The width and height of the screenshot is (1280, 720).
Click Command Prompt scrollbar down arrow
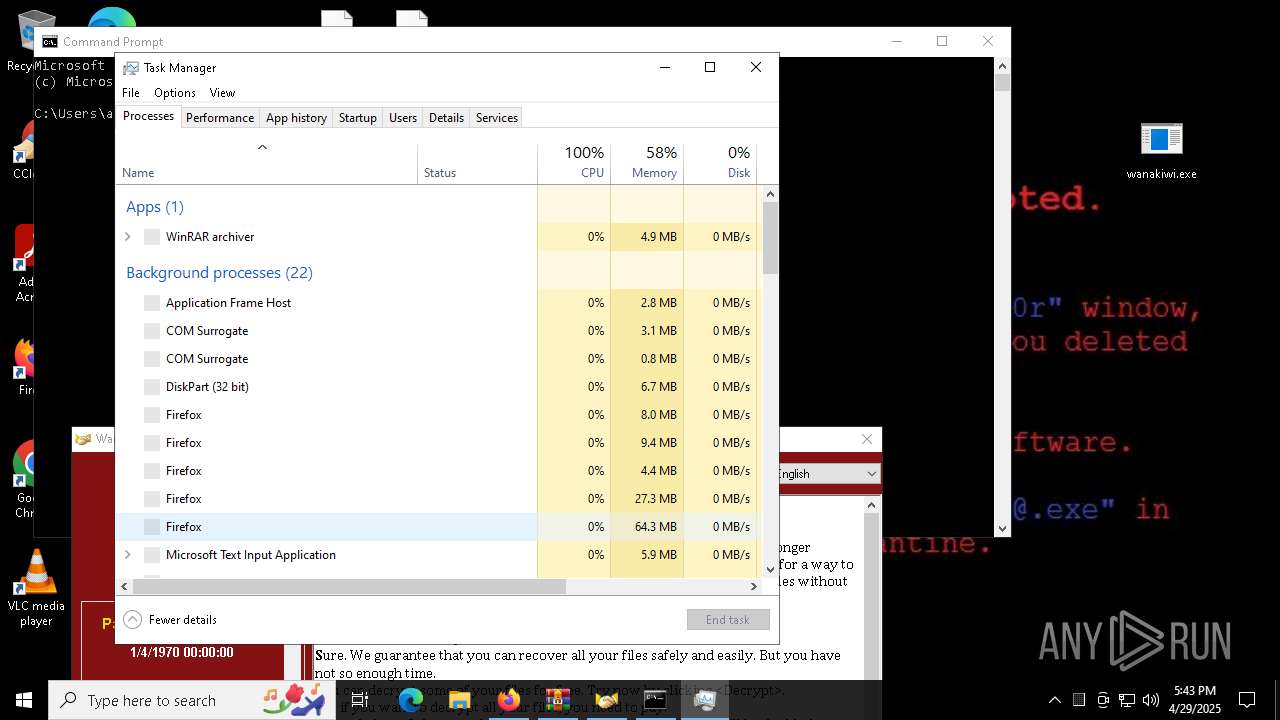[x=1002, y=529]
